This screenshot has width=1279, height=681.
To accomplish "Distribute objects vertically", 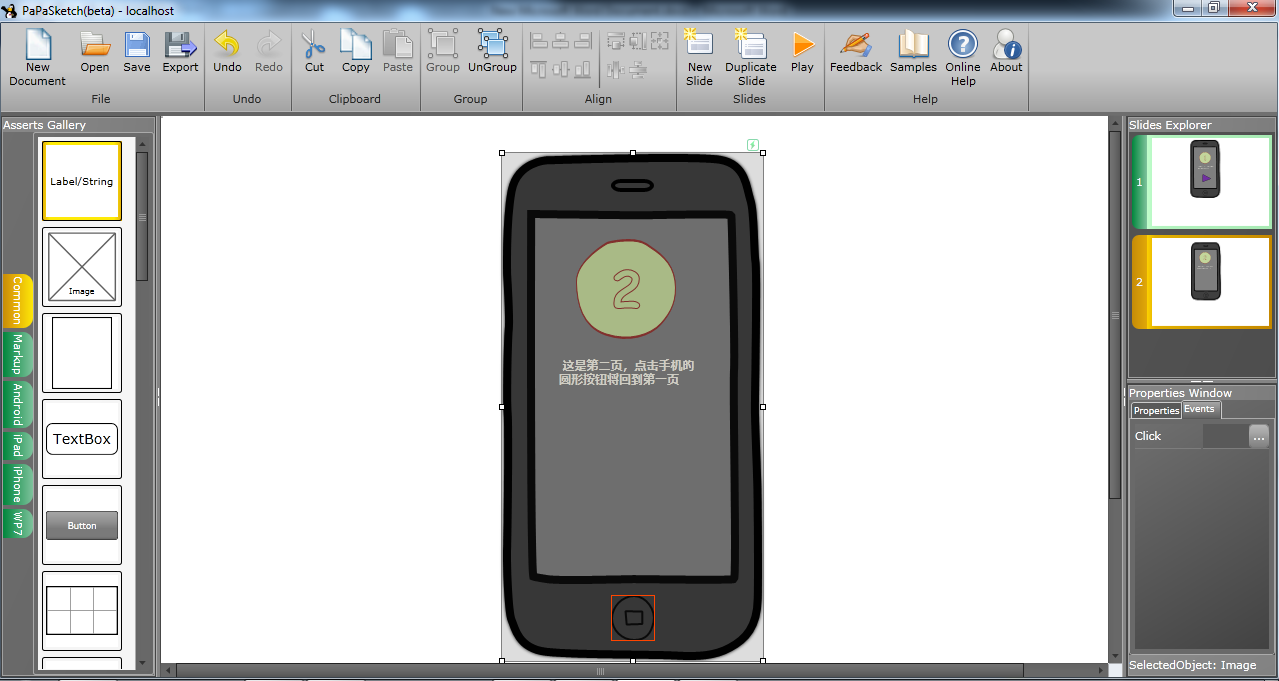I will (637, 69).
